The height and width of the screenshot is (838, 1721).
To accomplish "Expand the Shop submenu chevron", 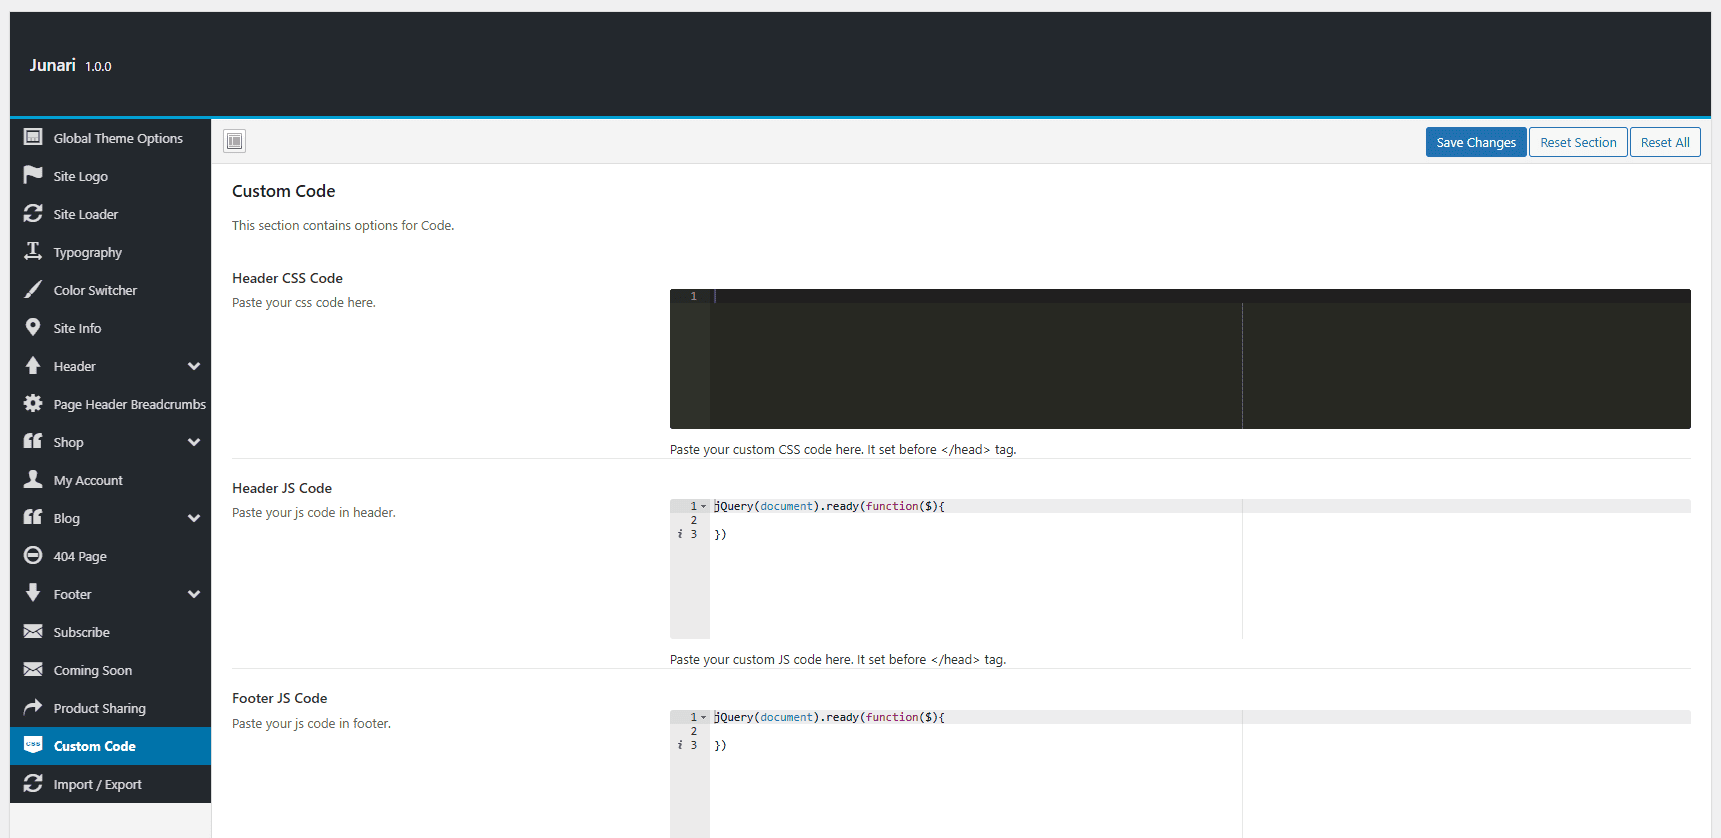I will pos(194,442).
